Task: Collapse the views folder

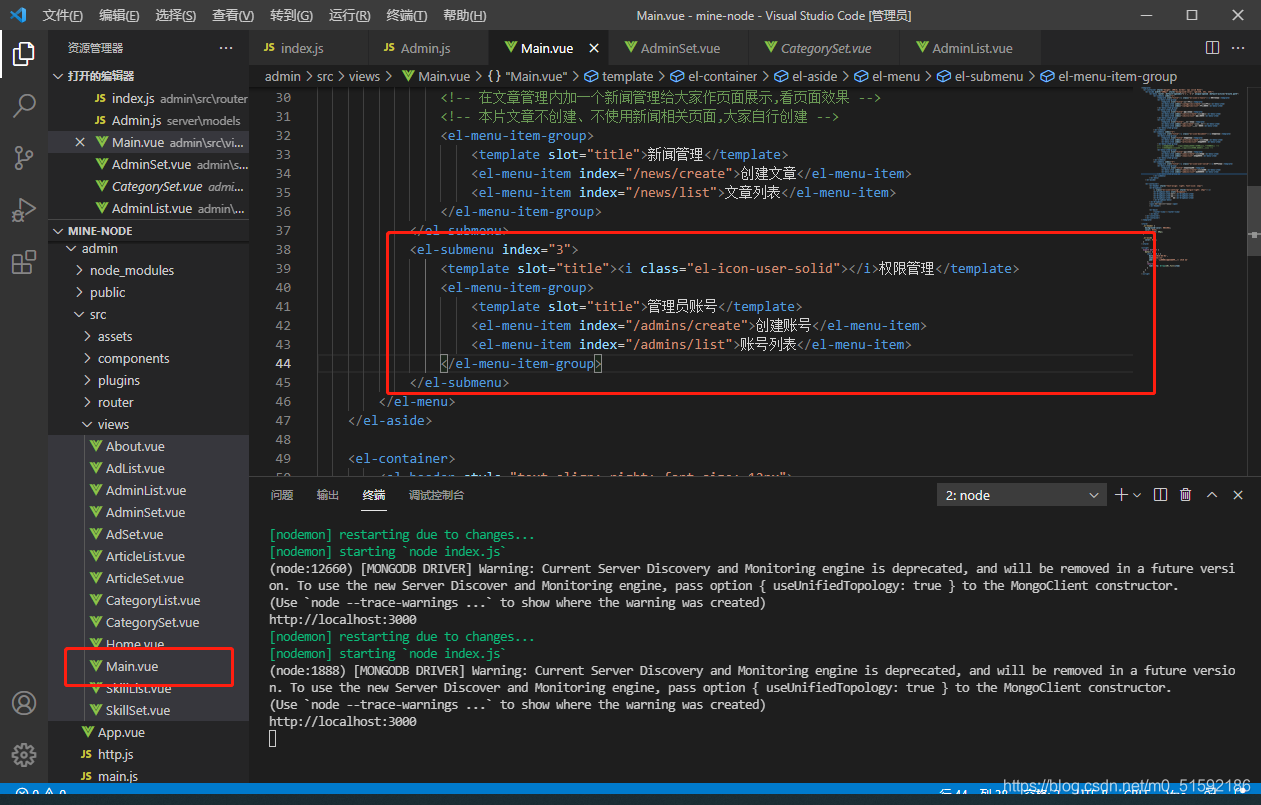Action: [113, 424]
